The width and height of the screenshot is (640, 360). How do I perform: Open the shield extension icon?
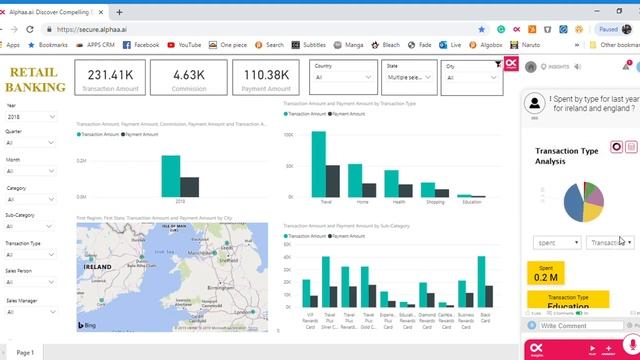[548, 29]
